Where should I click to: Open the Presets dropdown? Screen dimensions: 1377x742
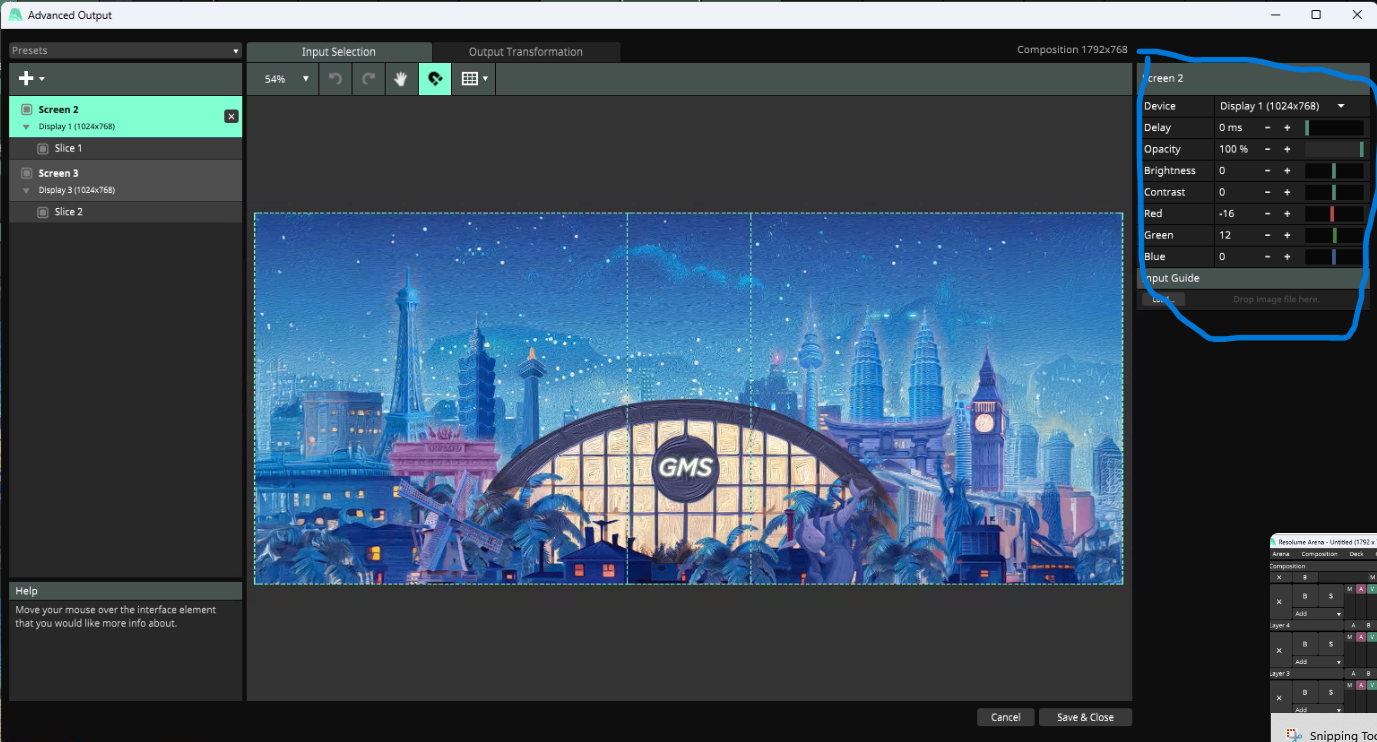125,51
